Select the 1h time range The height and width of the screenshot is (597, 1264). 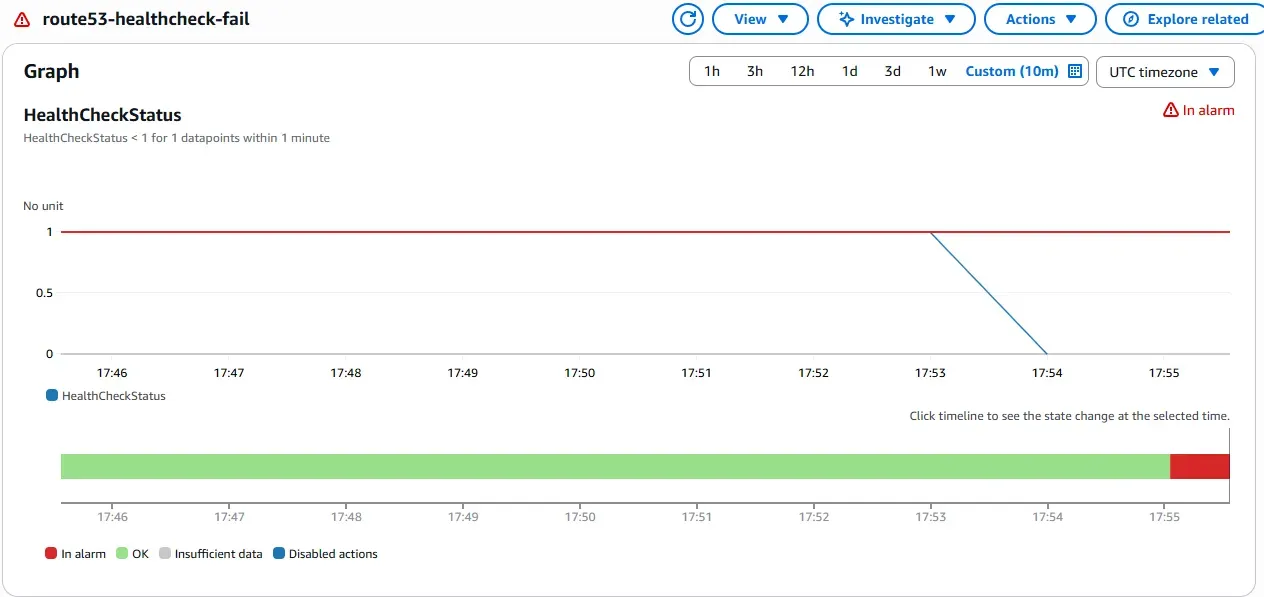(x=711, y=71)
